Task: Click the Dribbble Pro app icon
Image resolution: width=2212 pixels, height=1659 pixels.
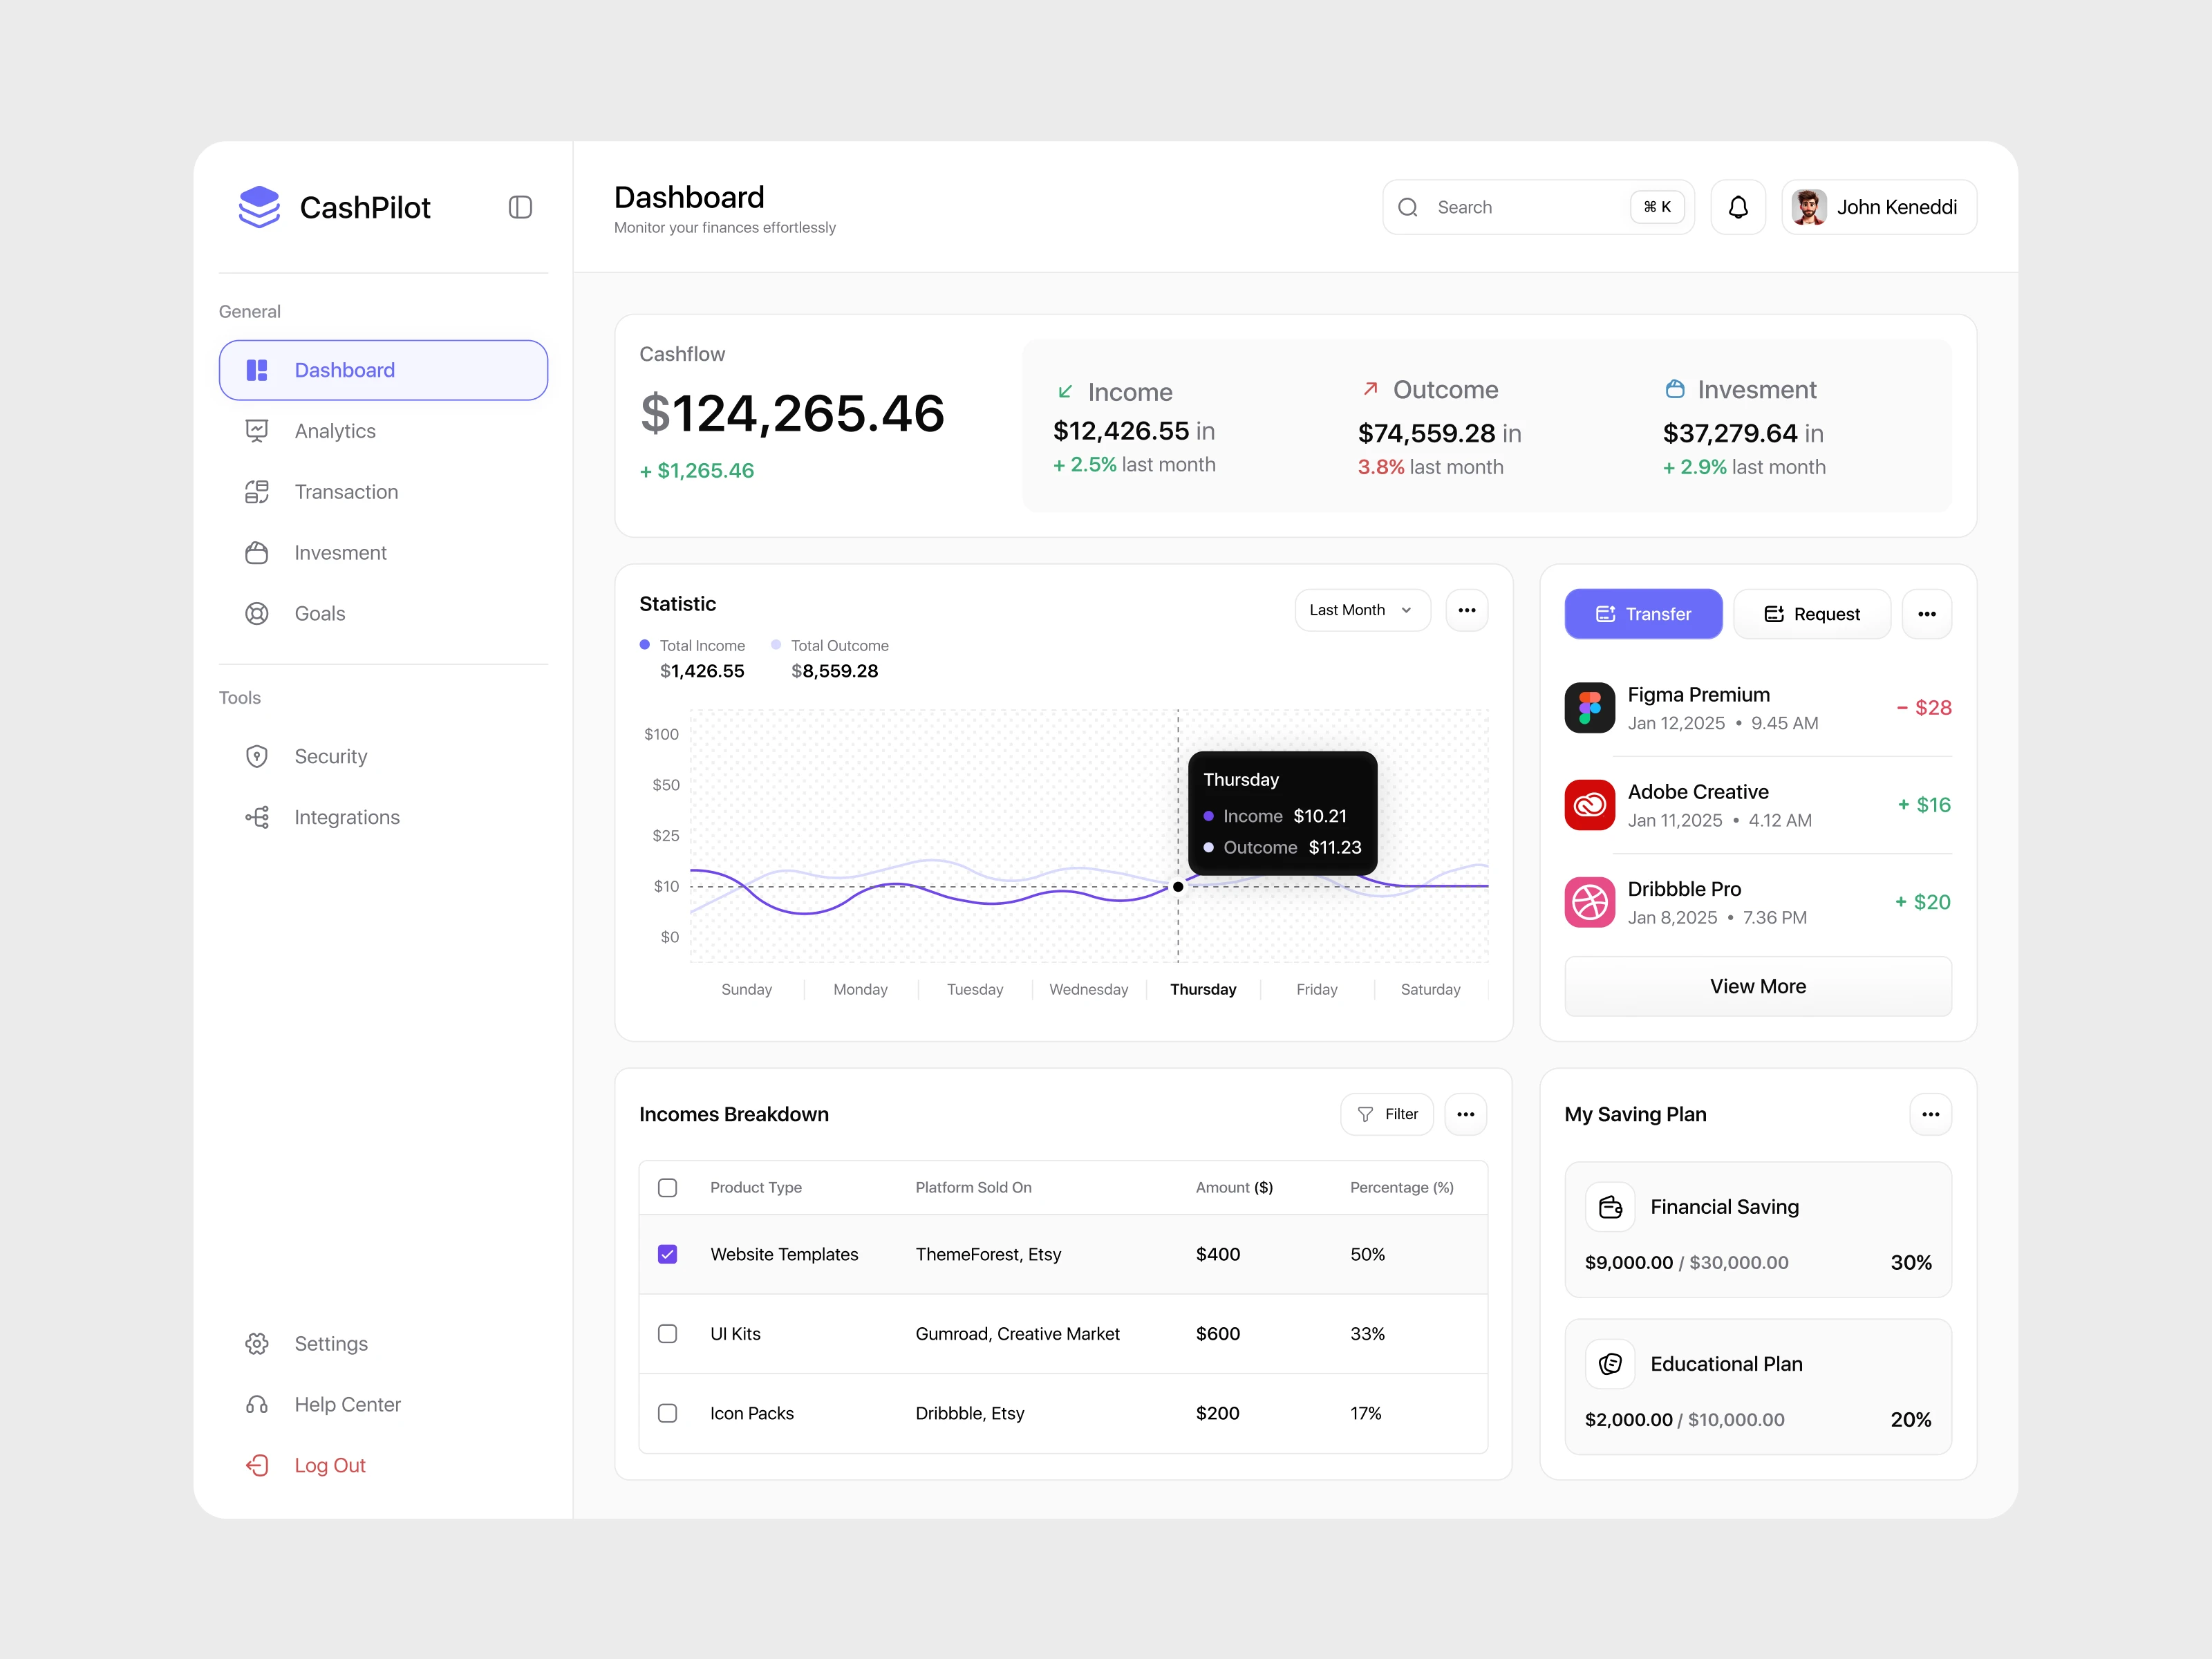Action: click(1589, 902)
